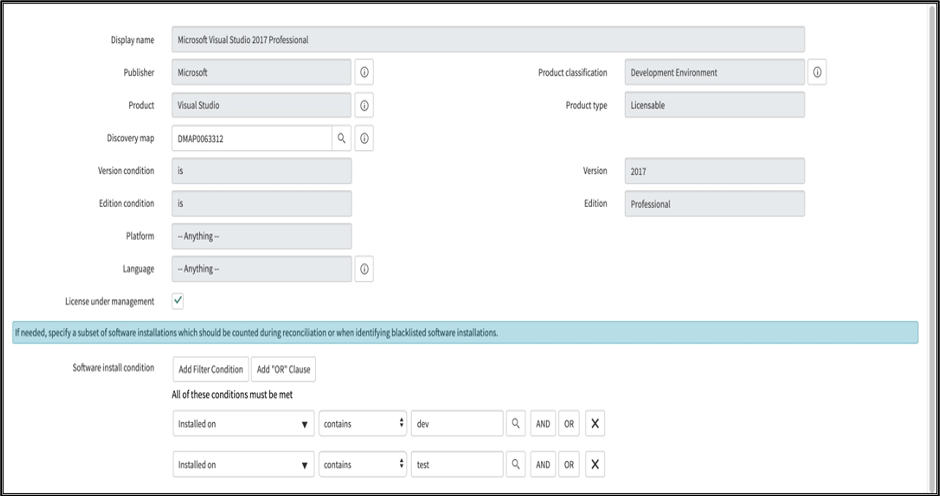Image resolution: width=940 pixels, height=496 pixels.
Task: Open the Platform Anything dropdown
Action: [261, 236]
